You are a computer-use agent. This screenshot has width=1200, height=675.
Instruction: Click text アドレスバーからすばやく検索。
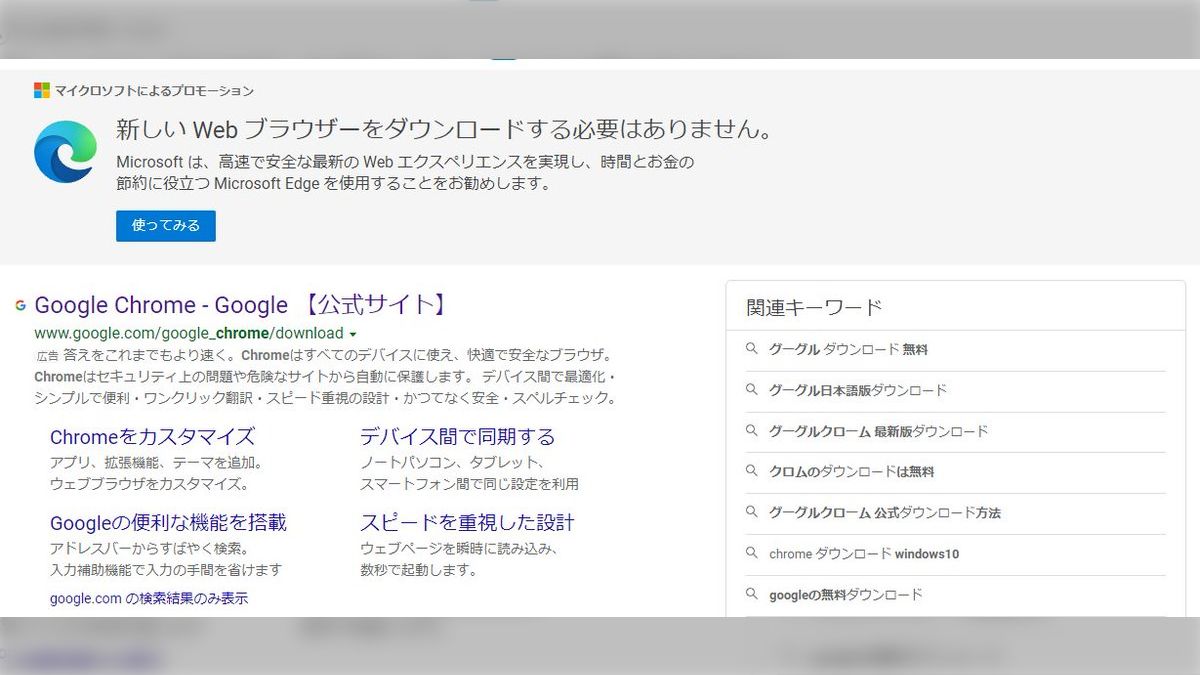point(150,548)
